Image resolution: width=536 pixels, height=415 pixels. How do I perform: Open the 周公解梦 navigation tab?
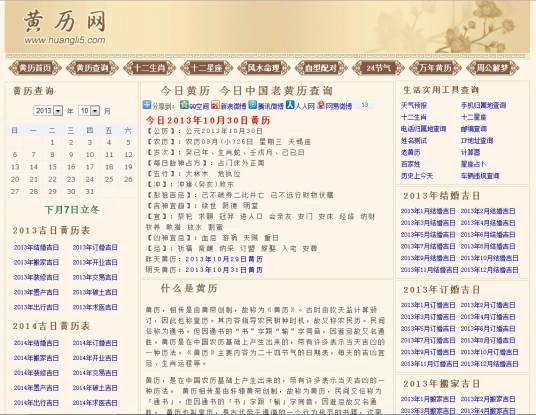[x=493, y=68]
